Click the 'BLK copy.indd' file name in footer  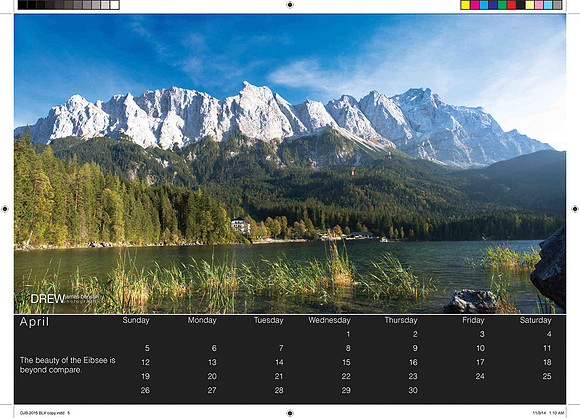(52, 413)
